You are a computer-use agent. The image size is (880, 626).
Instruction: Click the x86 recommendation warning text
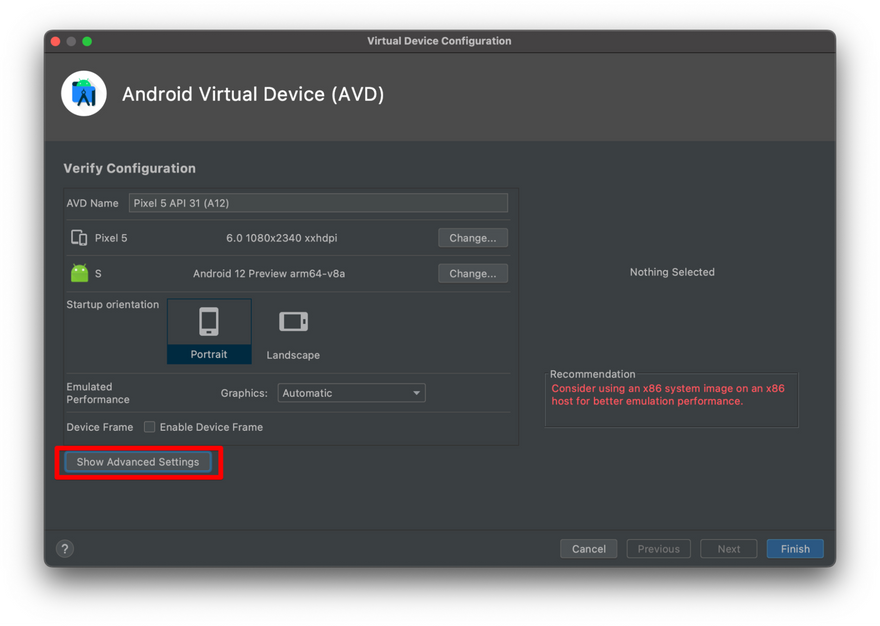pos(668,395)
